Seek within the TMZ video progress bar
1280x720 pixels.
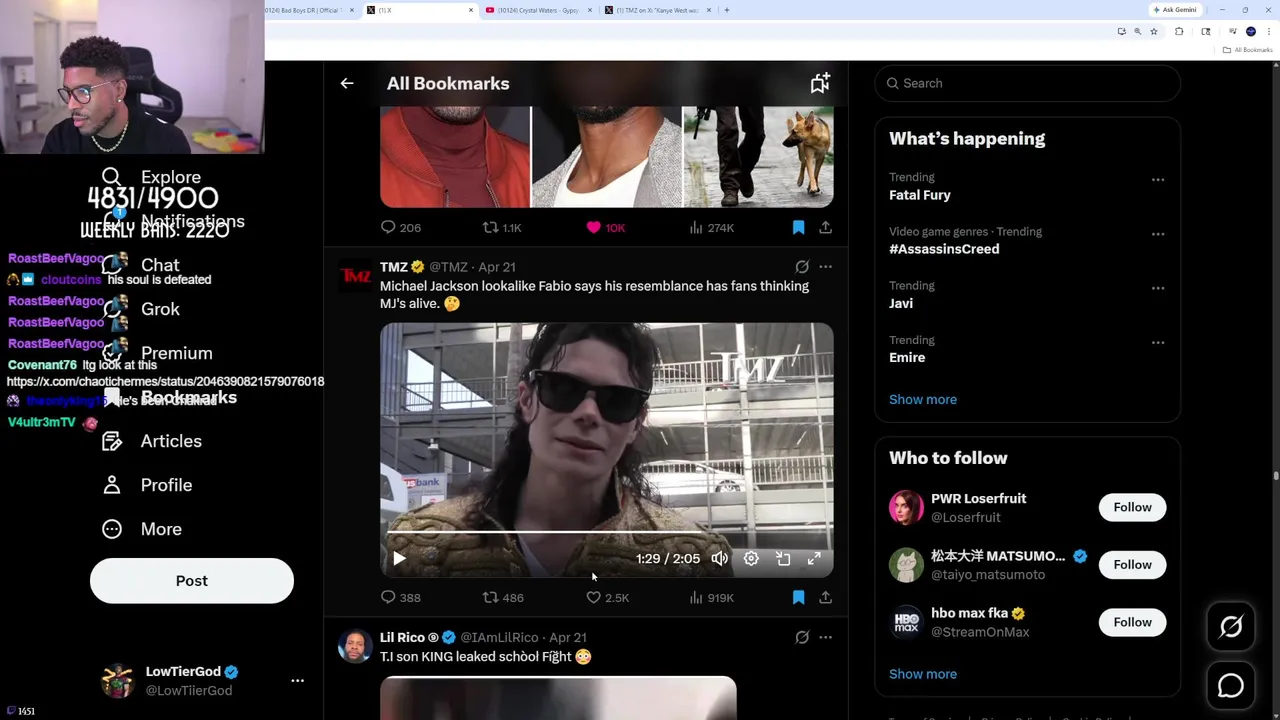(606, 534)
